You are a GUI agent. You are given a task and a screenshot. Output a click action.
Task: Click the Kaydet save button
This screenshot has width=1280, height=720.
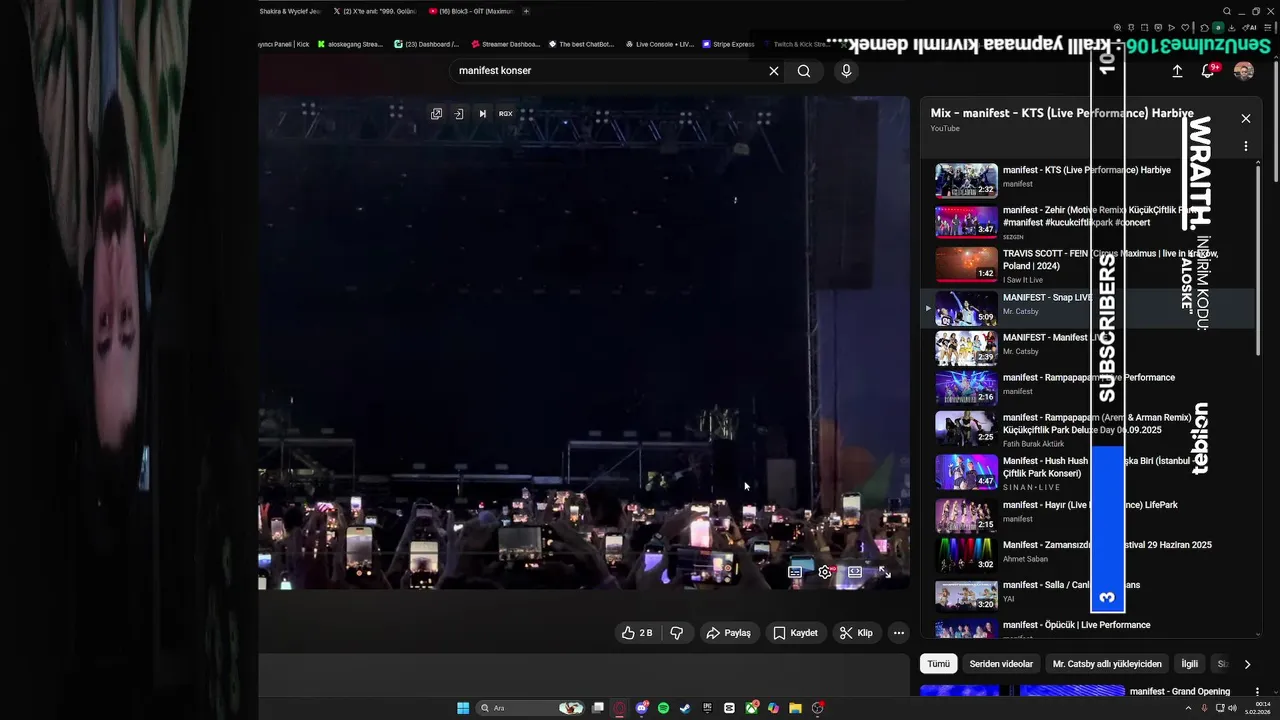click(x=796, y=633)
